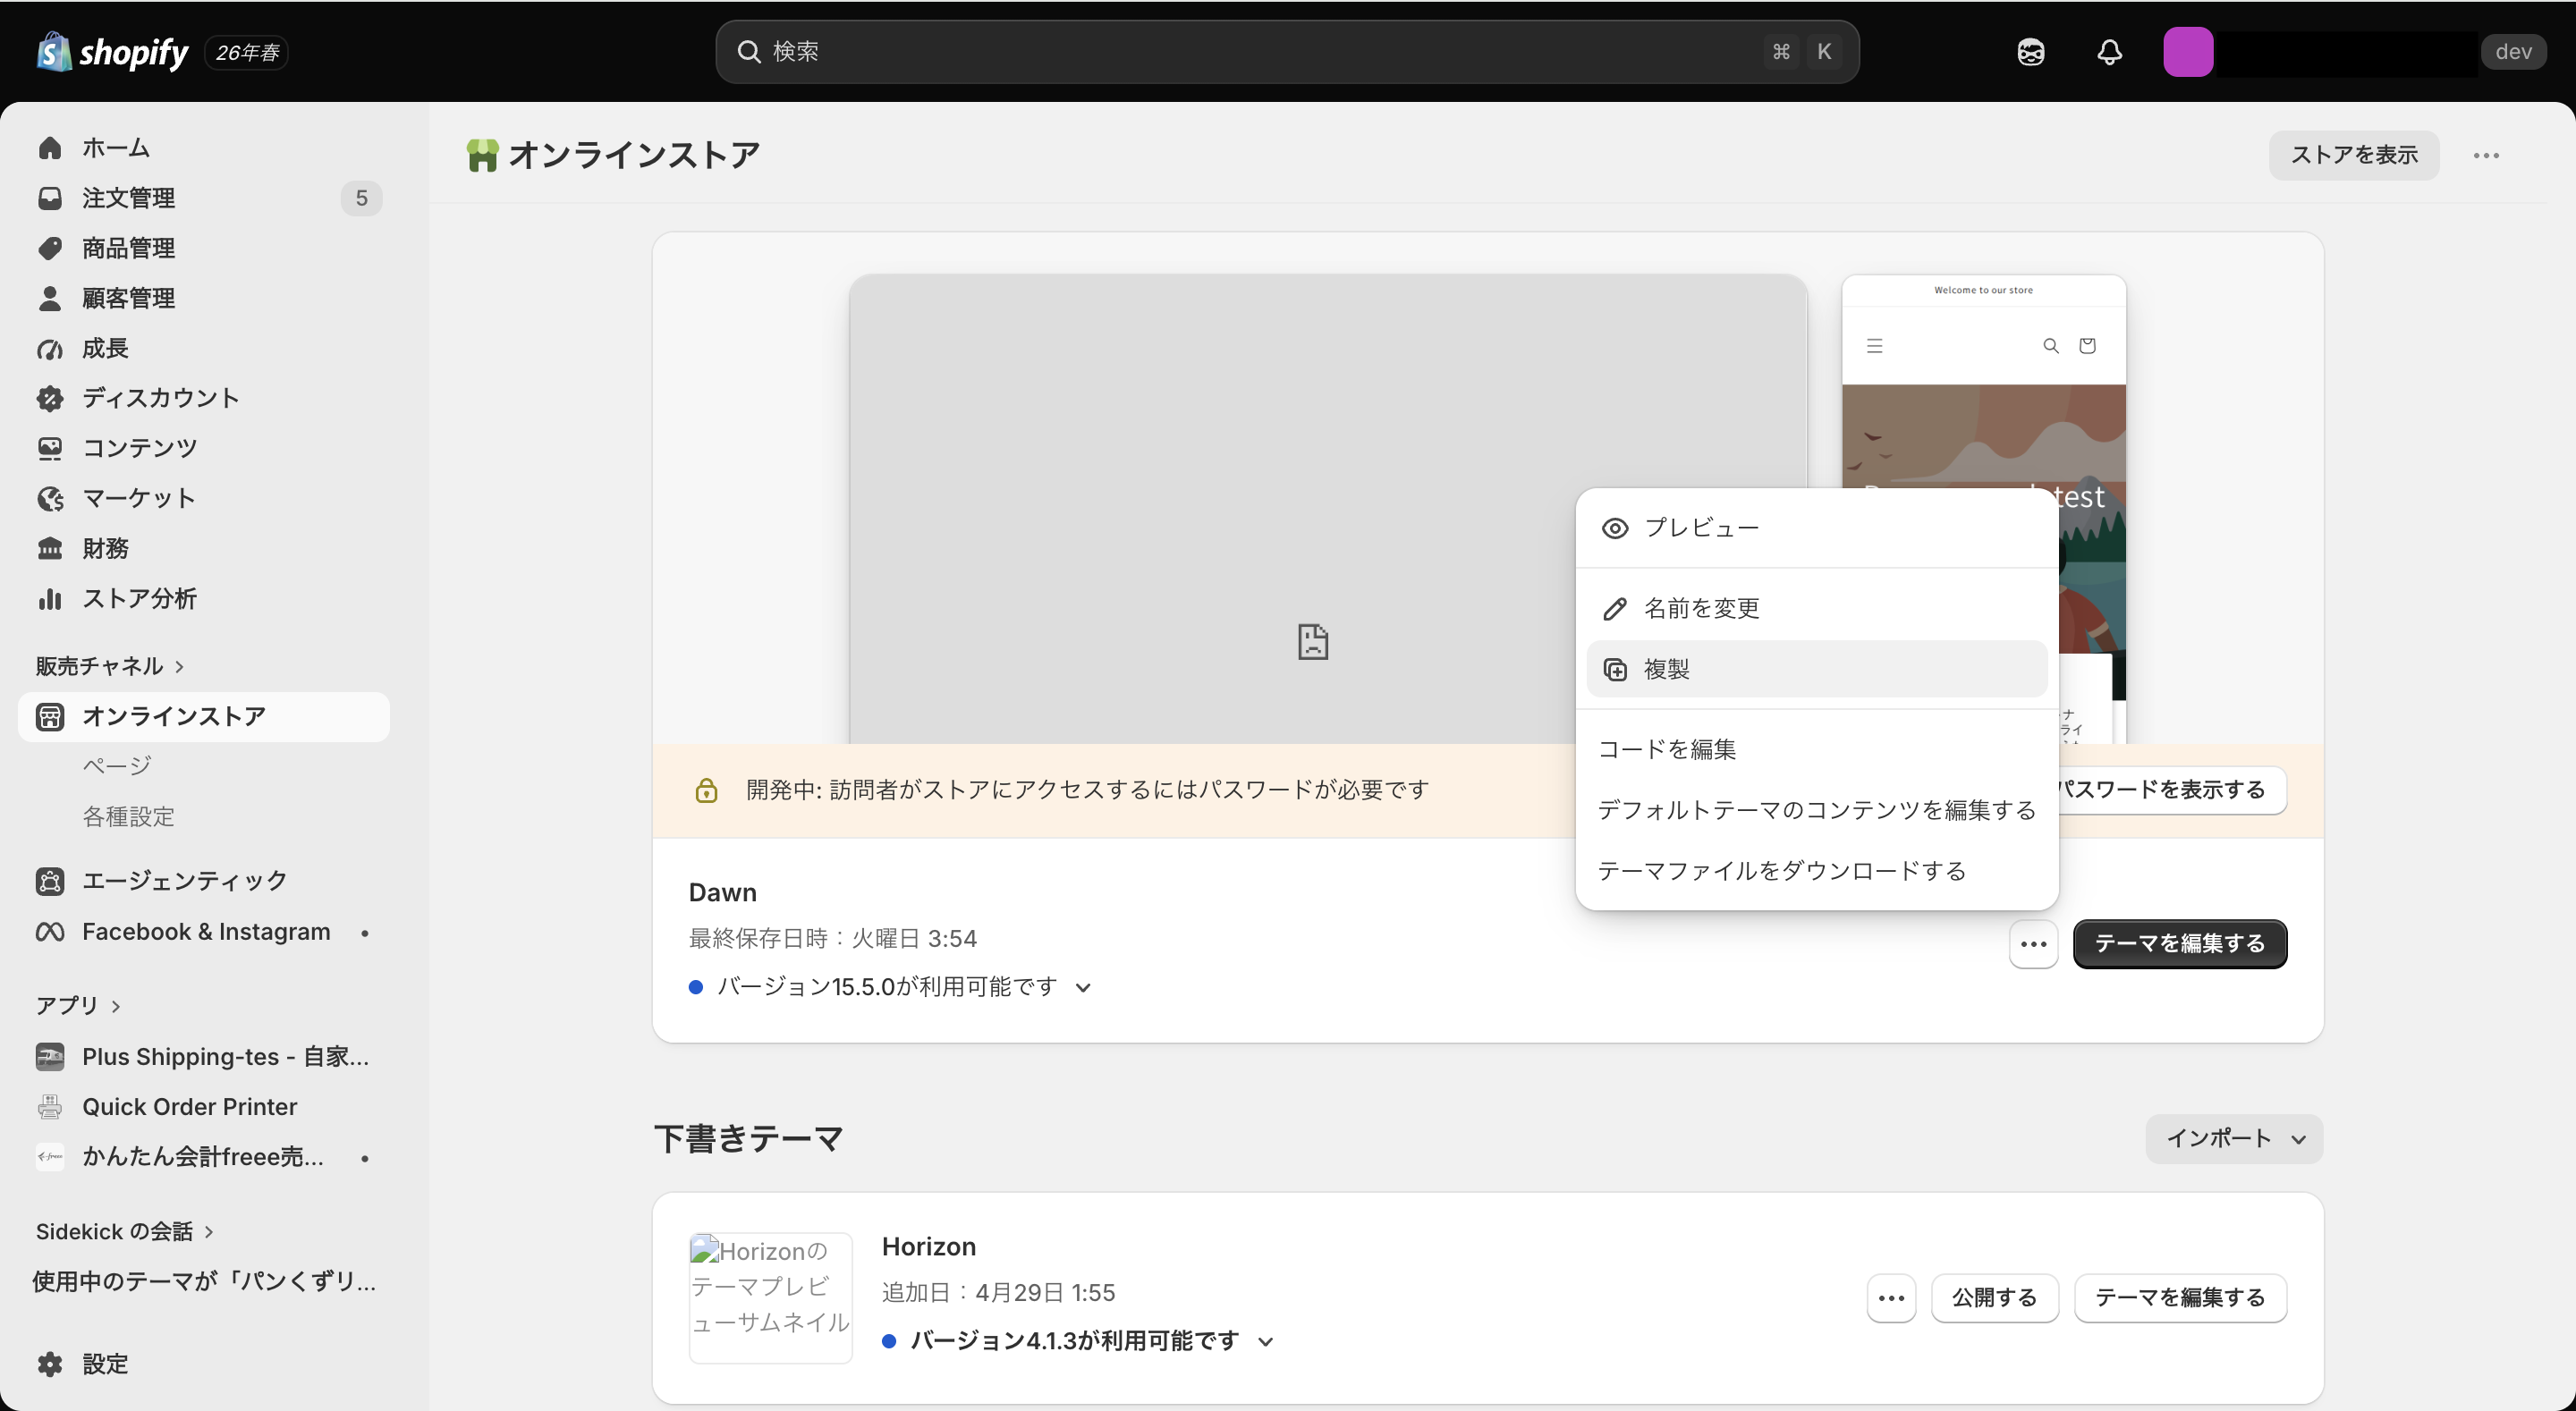This screenshot has width=2576, height=1411.
Task: Open the 使用中のテーマが「パンくずリ... conversation
Action: 204,1282
